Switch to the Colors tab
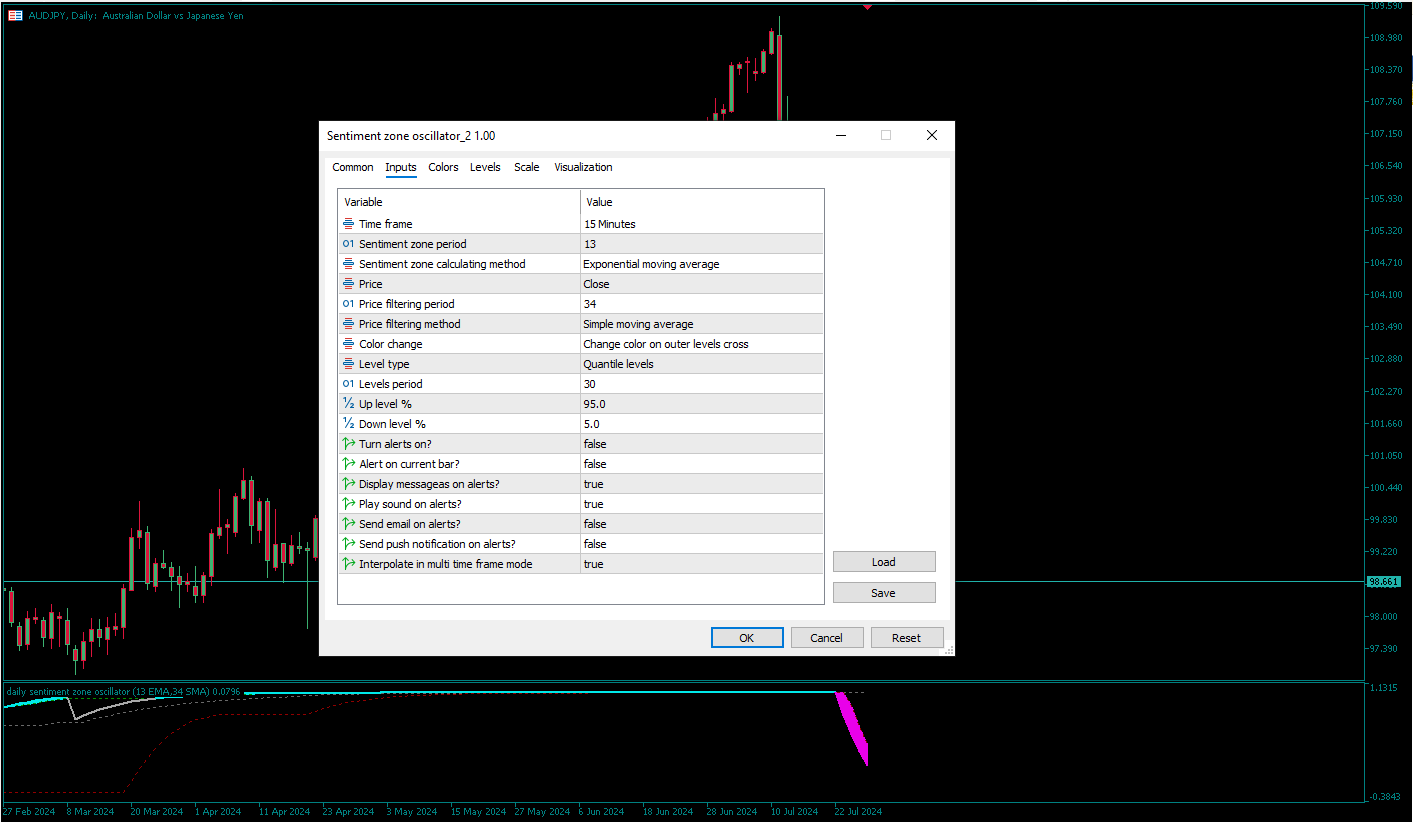This screenshot has width=1413, height=822. pyautogui.click(x=443, y=167)
